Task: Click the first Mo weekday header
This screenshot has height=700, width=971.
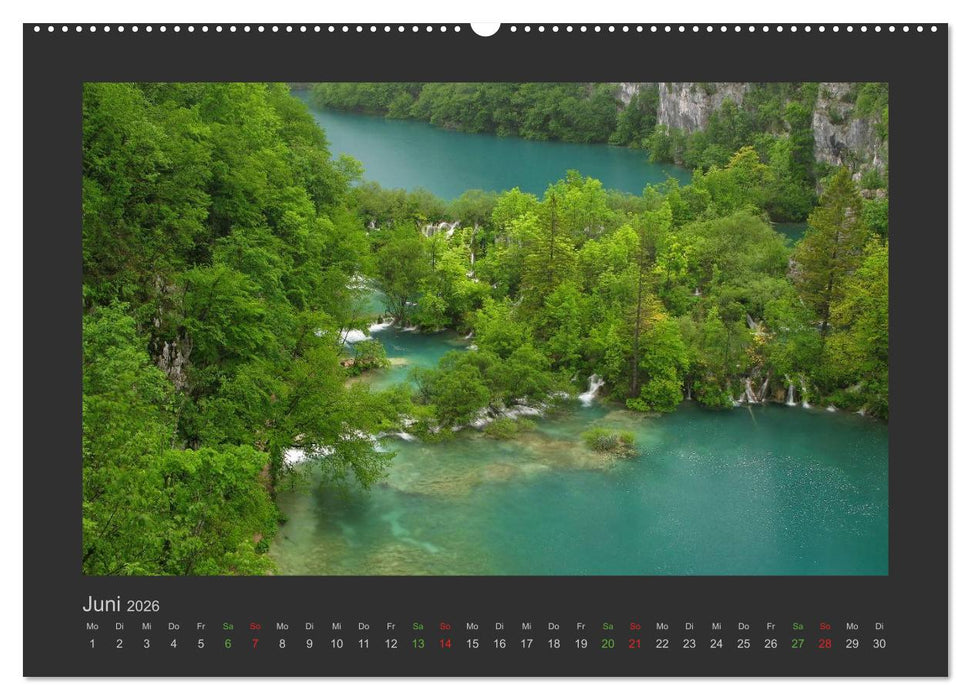Action: (90, 626)
